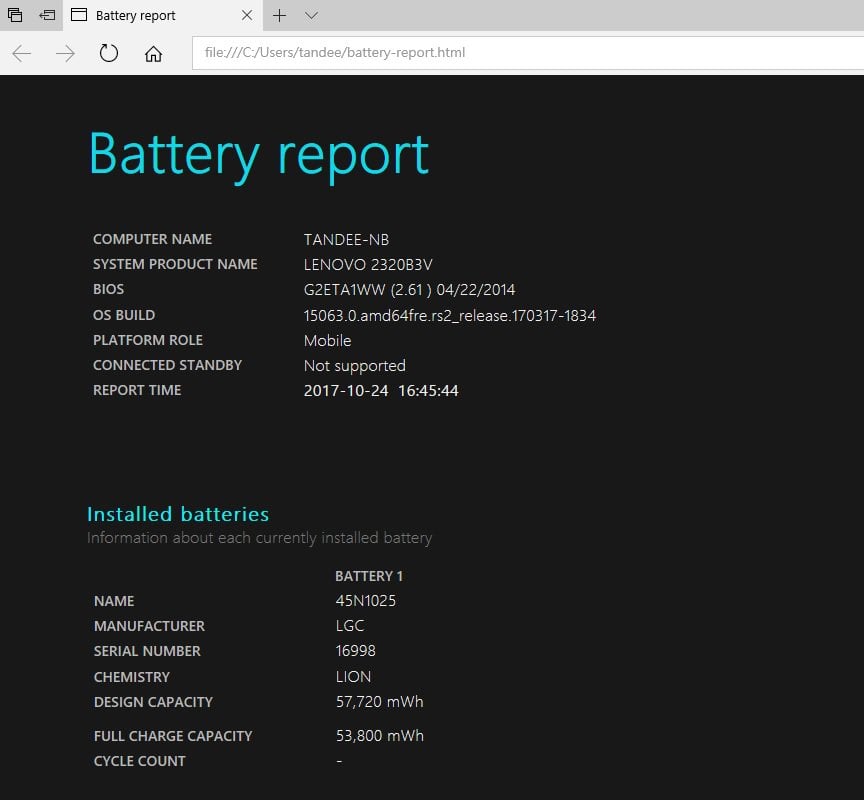Show tab previews chevron
Viewport: 864px width, 800px height.
click(x=311, y=15)
